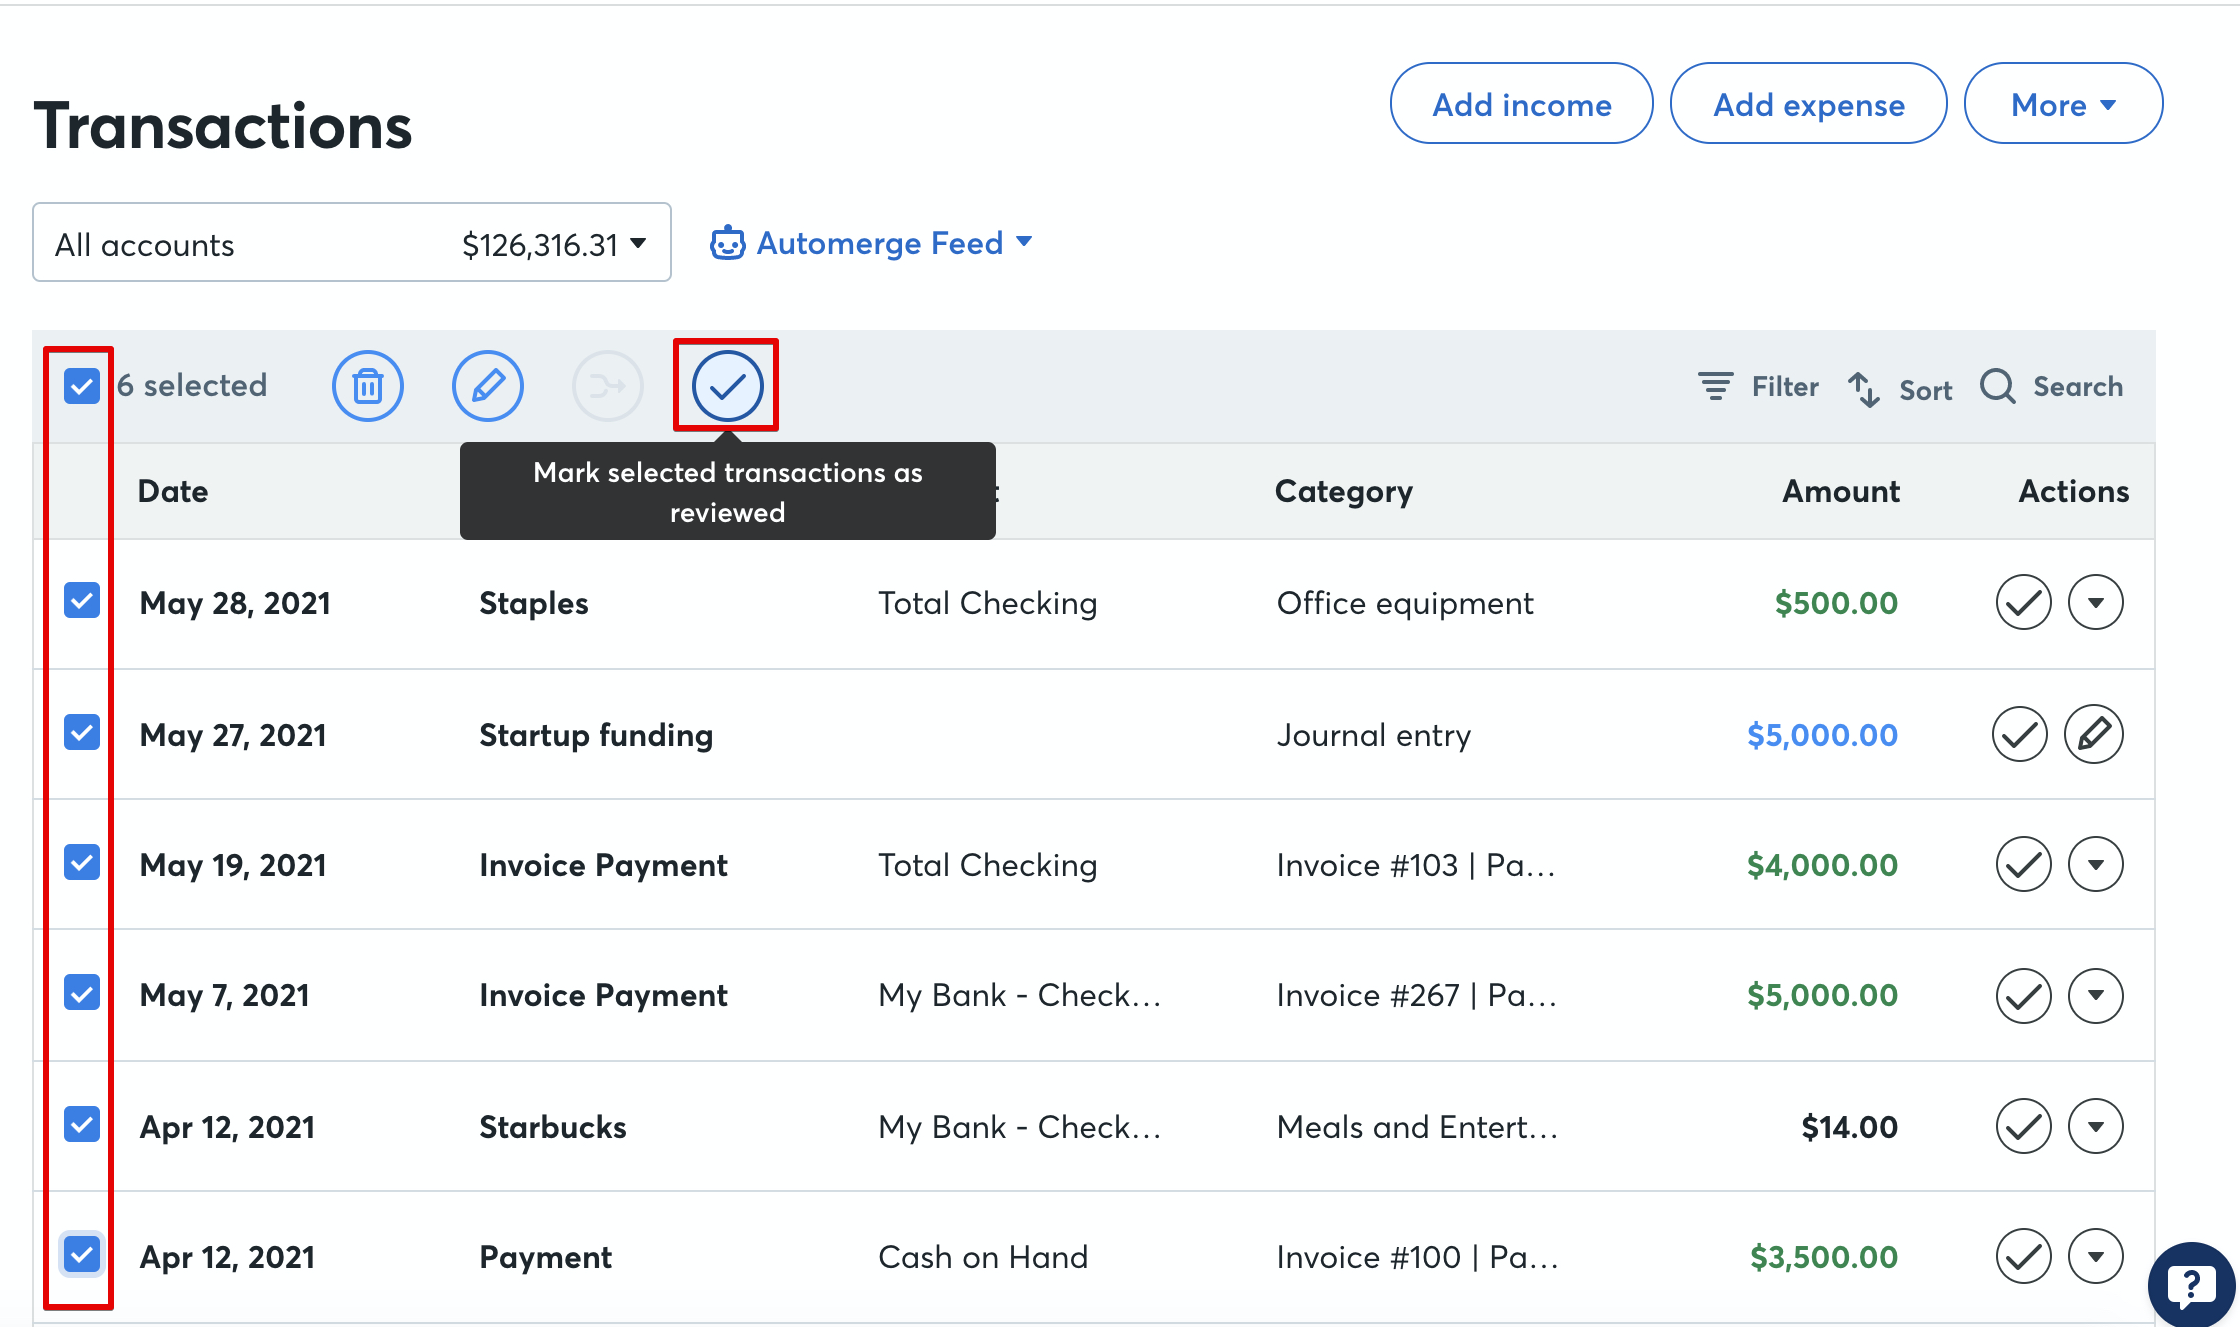Image resolution: width=2240 pixels, height=1327 pixels.
Task: Expand actions menu for Staples row
Action: [2095, 603]
